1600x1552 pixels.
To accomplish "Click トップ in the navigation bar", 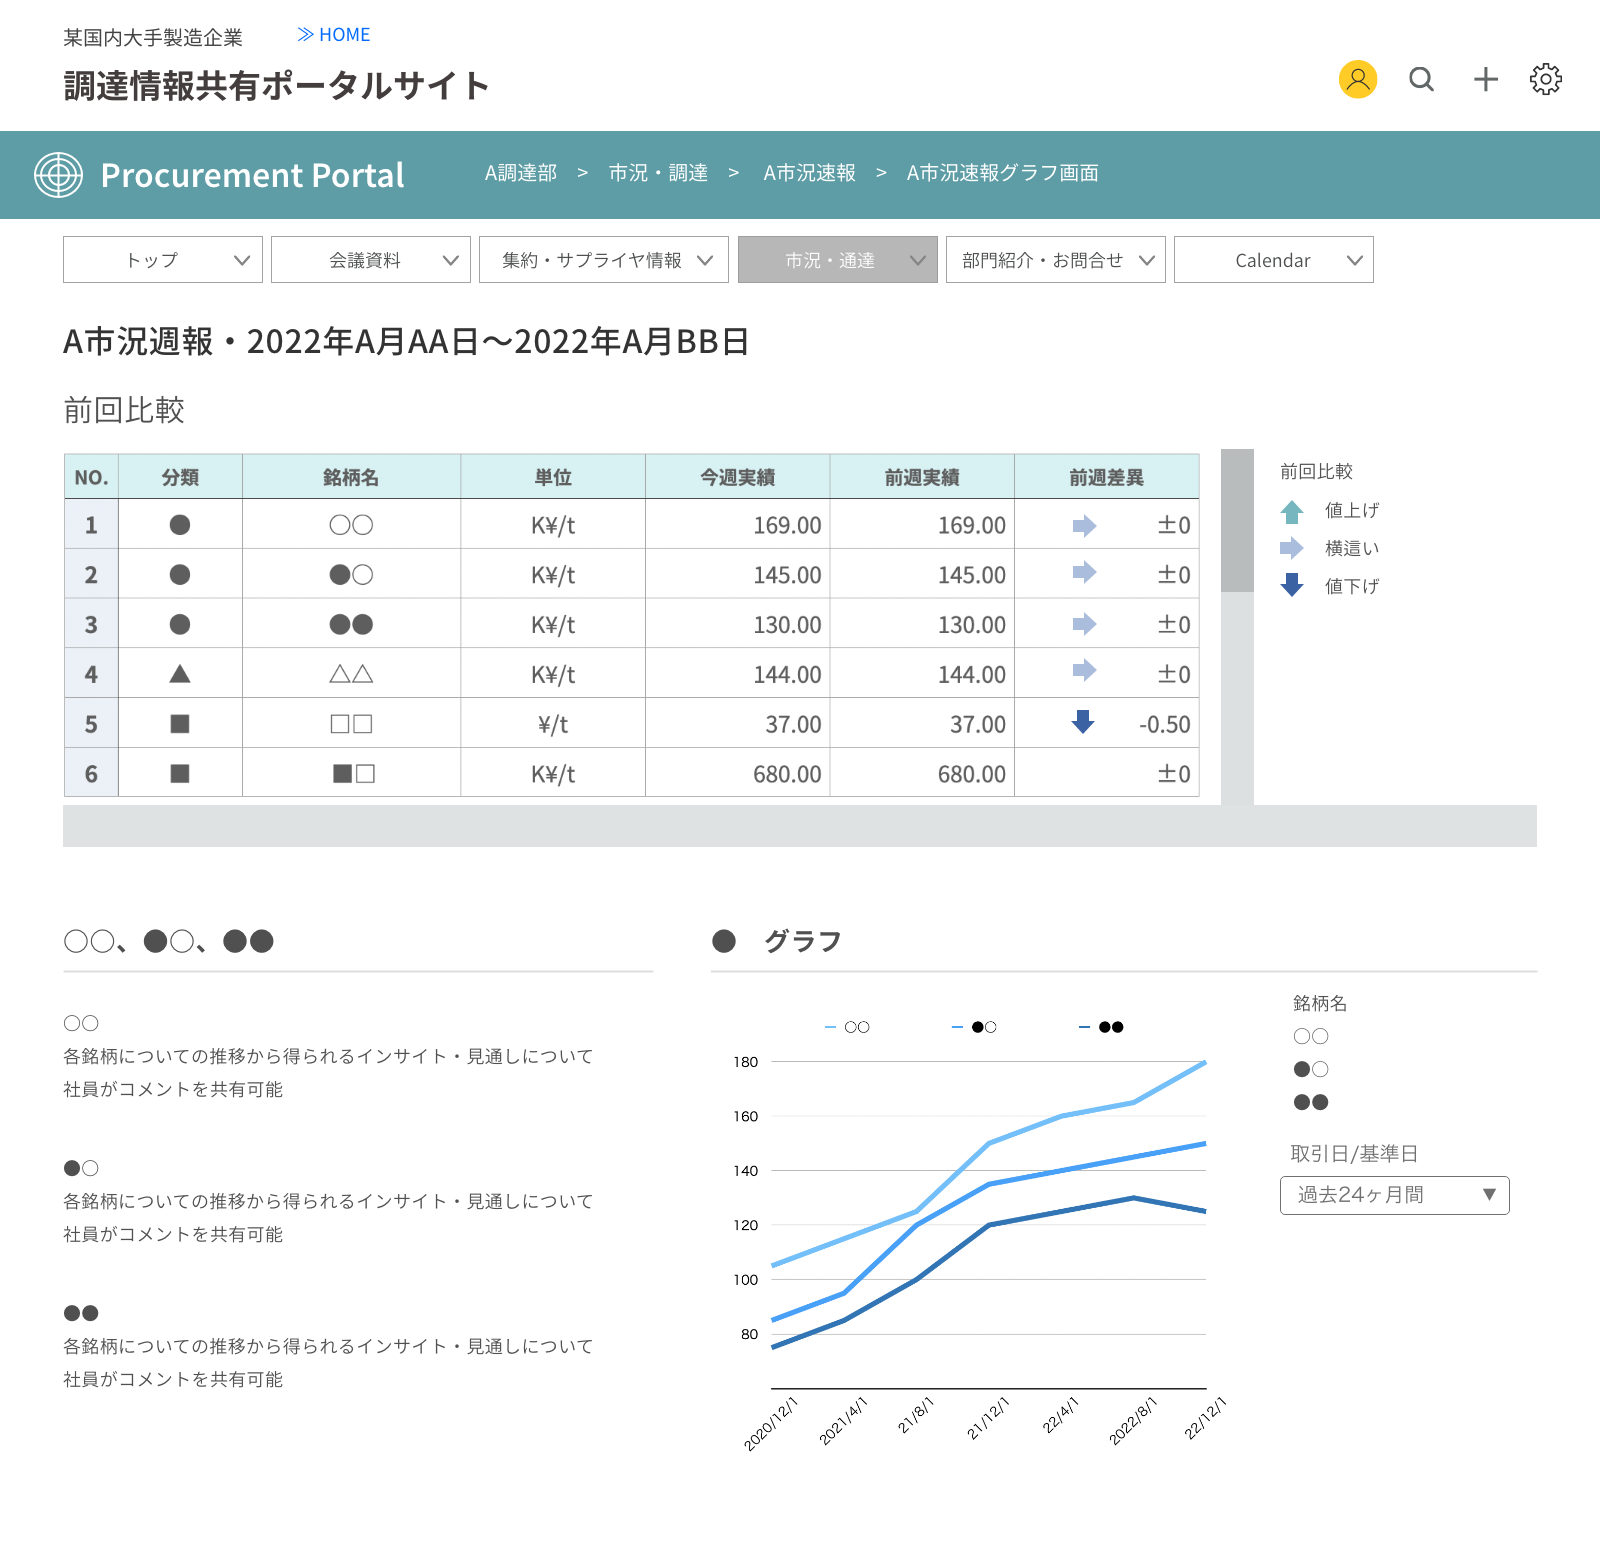I will (x=161, y=260).
